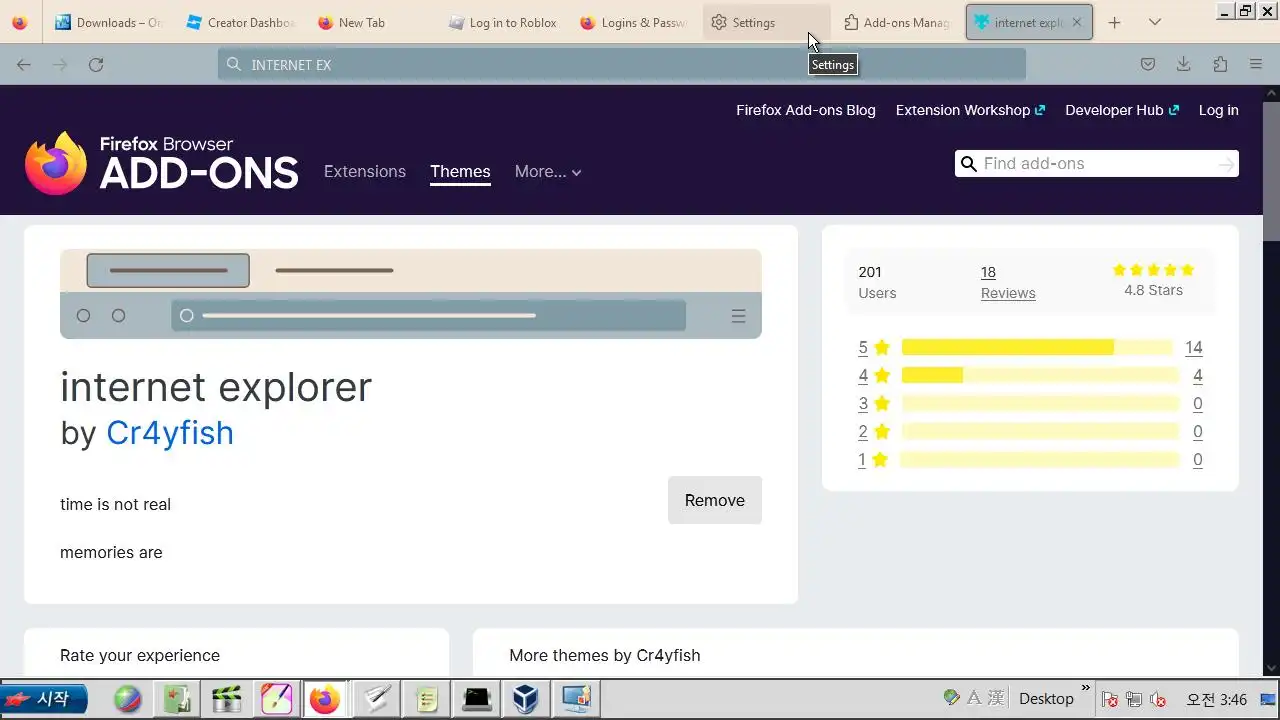Open the Developer Hub link
The height and width of the screenshot is (720, 1280).
1122,110
